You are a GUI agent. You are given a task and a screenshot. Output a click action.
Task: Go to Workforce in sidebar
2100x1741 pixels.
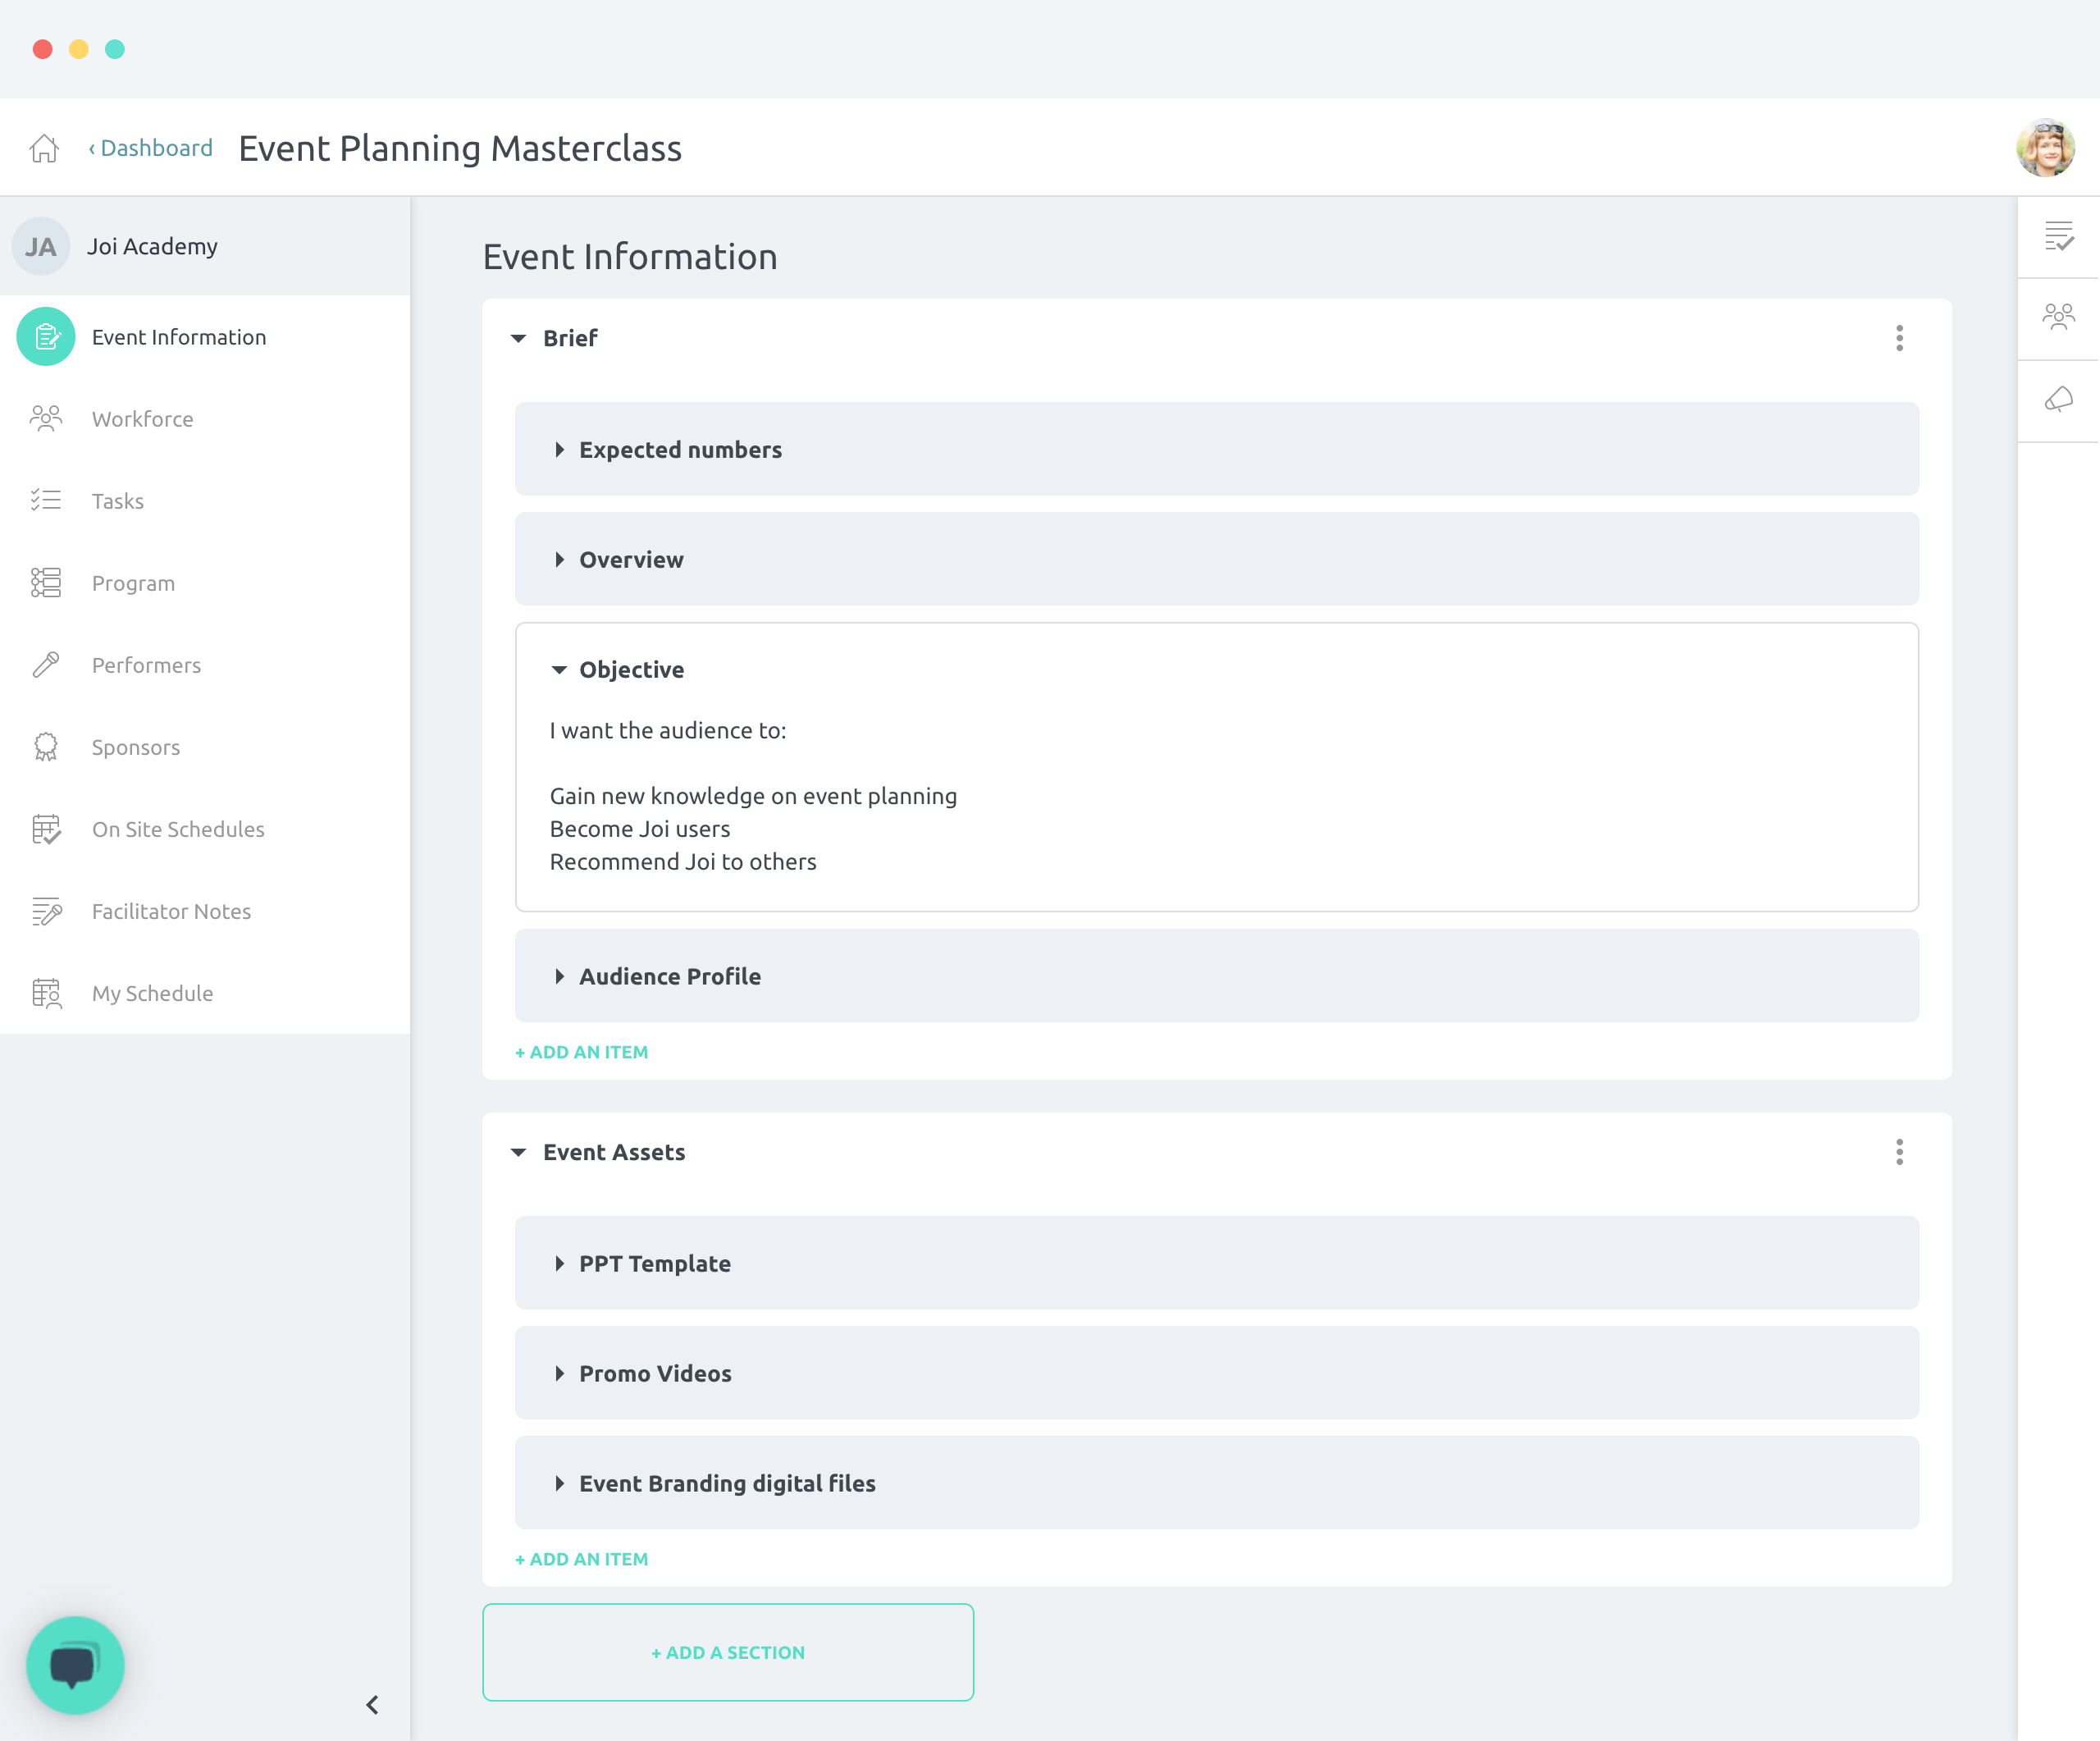142,419
